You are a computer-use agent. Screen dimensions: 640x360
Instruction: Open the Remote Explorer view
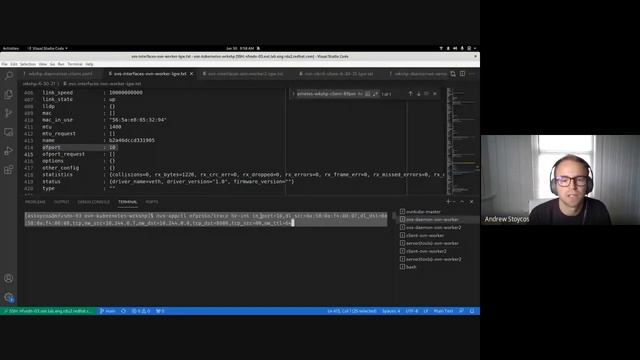point(9,132)
